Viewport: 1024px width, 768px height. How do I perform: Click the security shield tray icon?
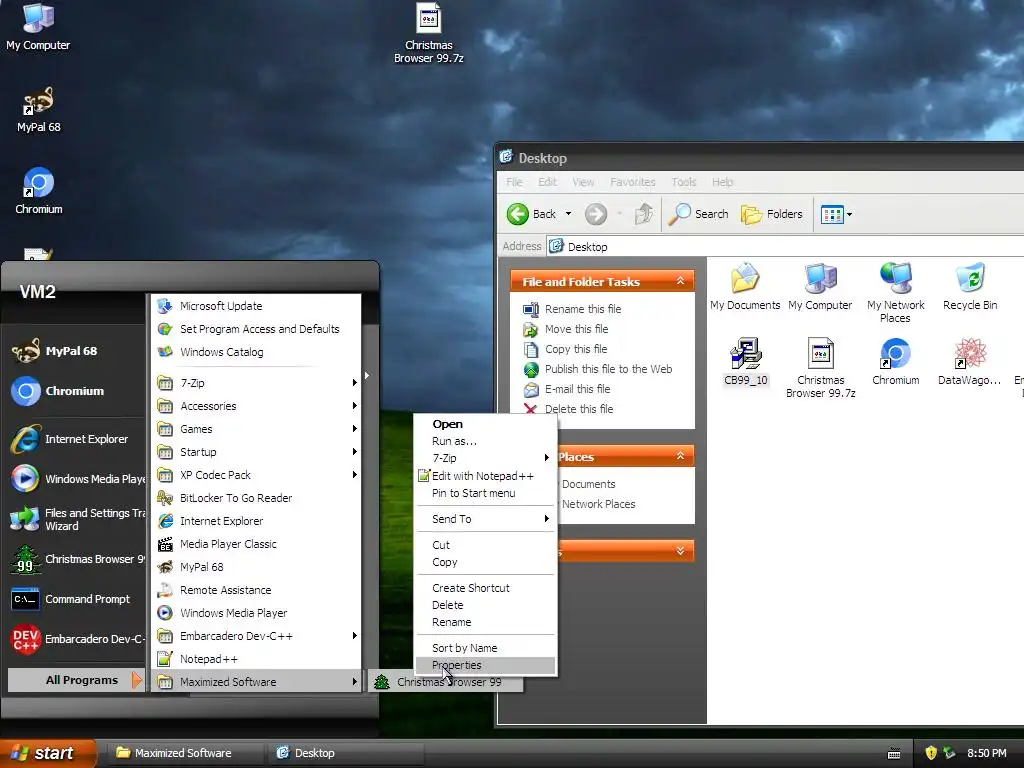point(931,753)
